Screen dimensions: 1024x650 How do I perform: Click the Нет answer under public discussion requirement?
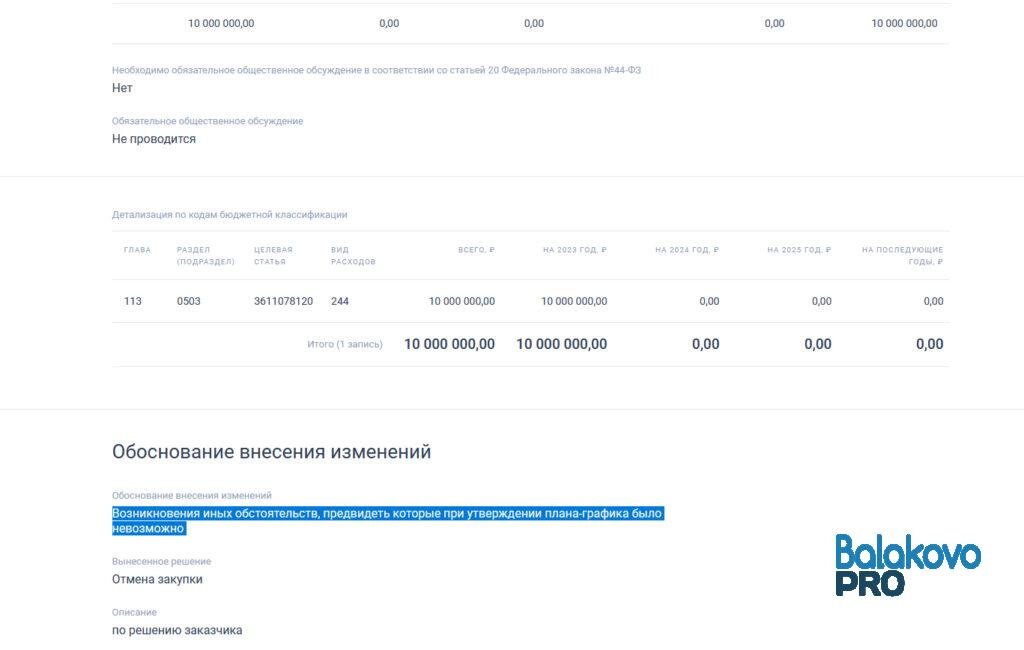pyautogui.click(x=121, y=87)
